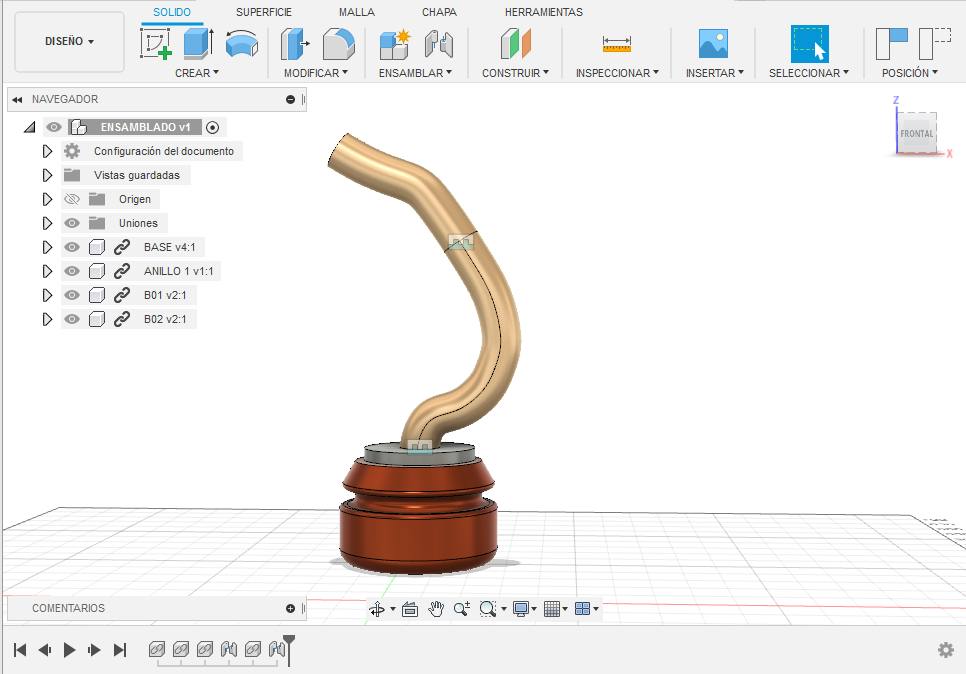966x674 pixels.
Task: Open the Display Settings icon
Action: click(521, 609)
